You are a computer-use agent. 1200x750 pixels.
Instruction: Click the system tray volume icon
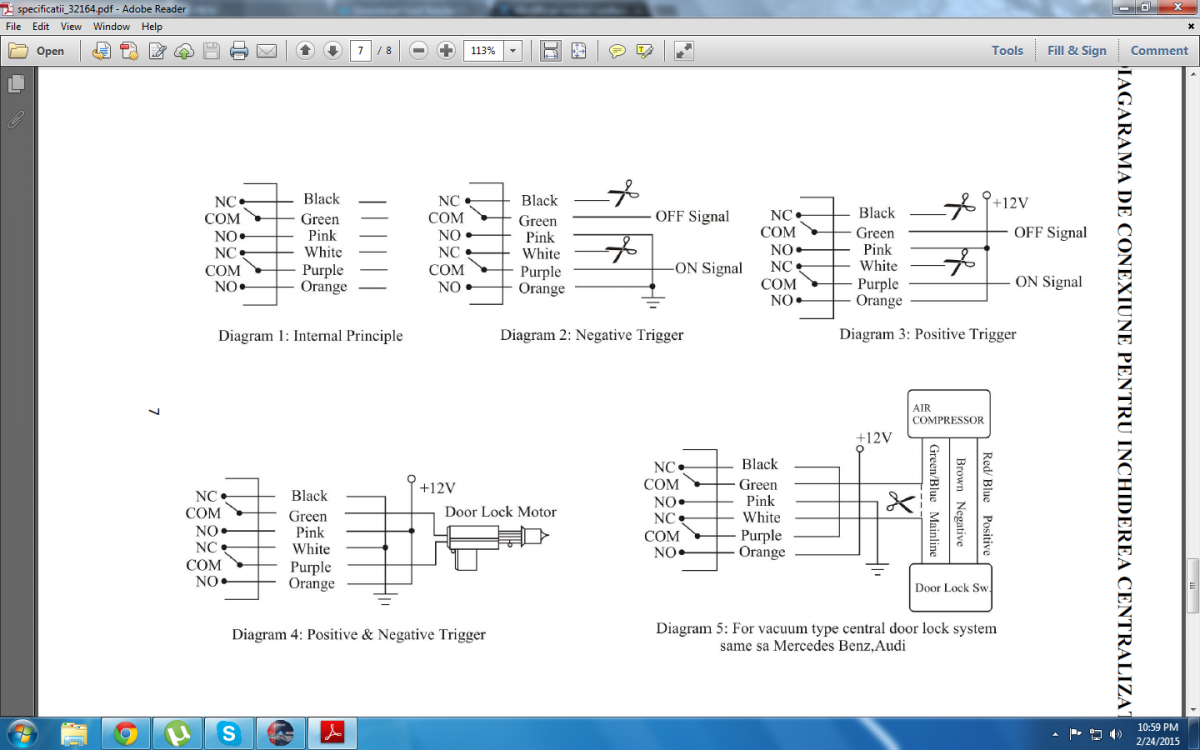[1117, 735]
